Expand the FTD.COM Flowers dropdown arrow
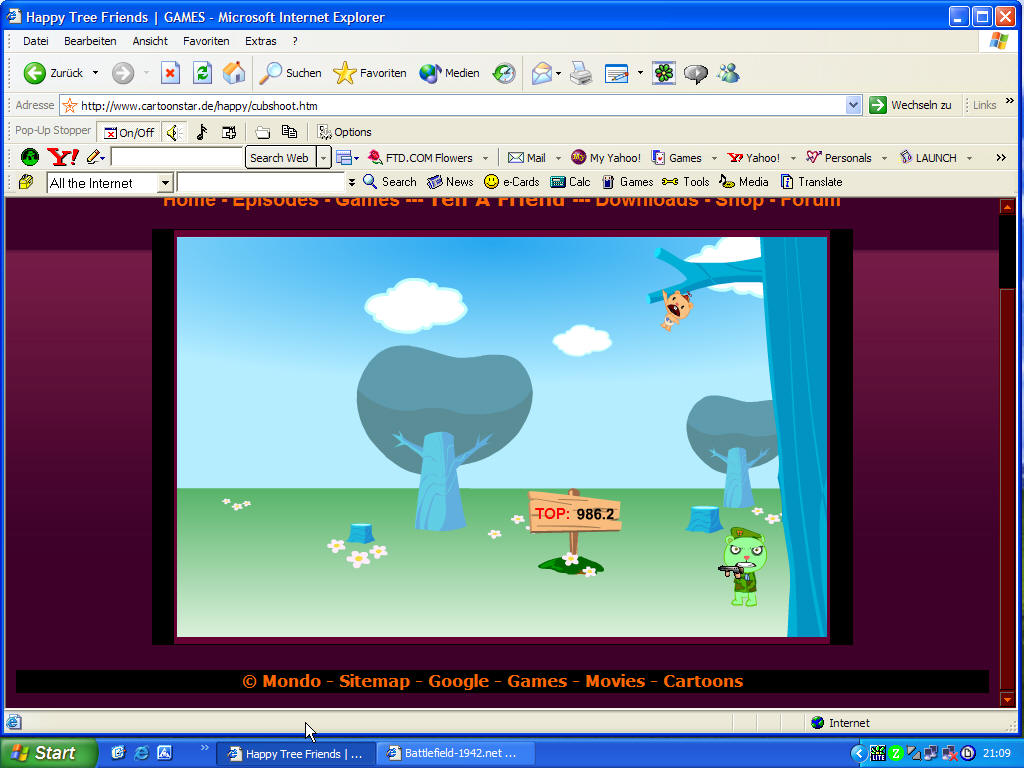Screen dimensions: 1024x768 point(485,158)
